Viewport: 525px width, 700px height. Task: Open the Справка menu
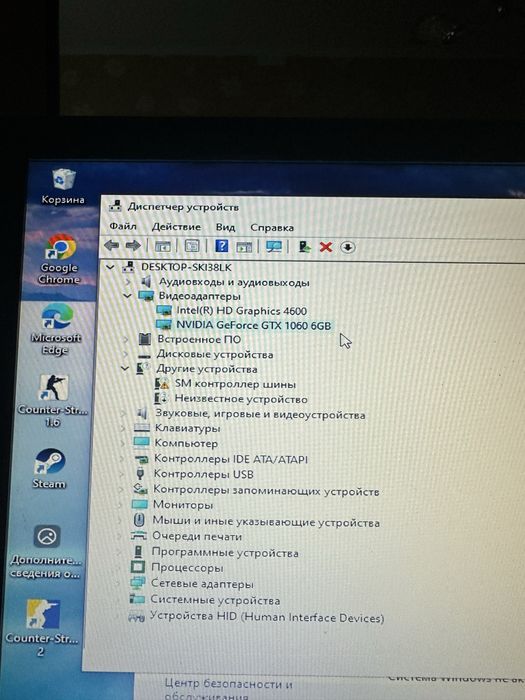pos(272,228)
